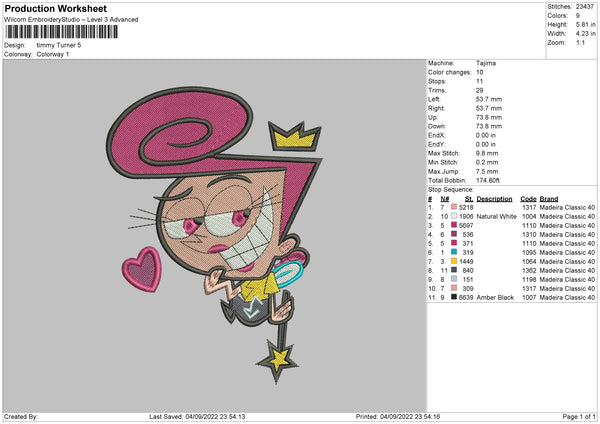Click the Machine value Tajima
The height and width of the screenshot is (424, 600).
pyautogui.click(x=486, y=63)
